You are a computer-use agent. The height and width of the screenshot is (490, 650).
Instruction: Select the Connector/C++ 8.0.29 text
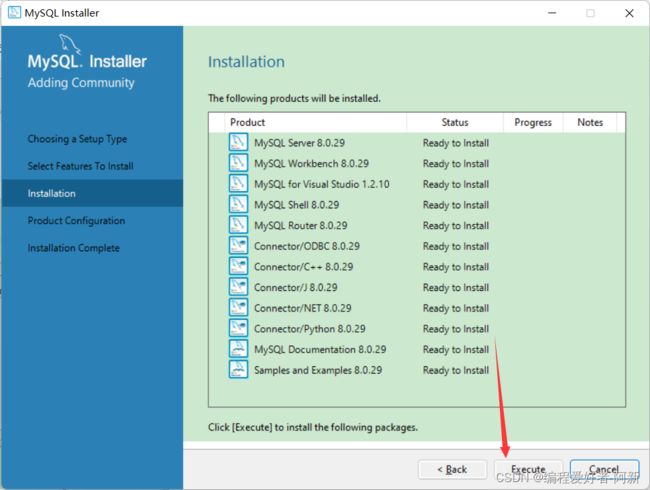click(x=303, y=267)
